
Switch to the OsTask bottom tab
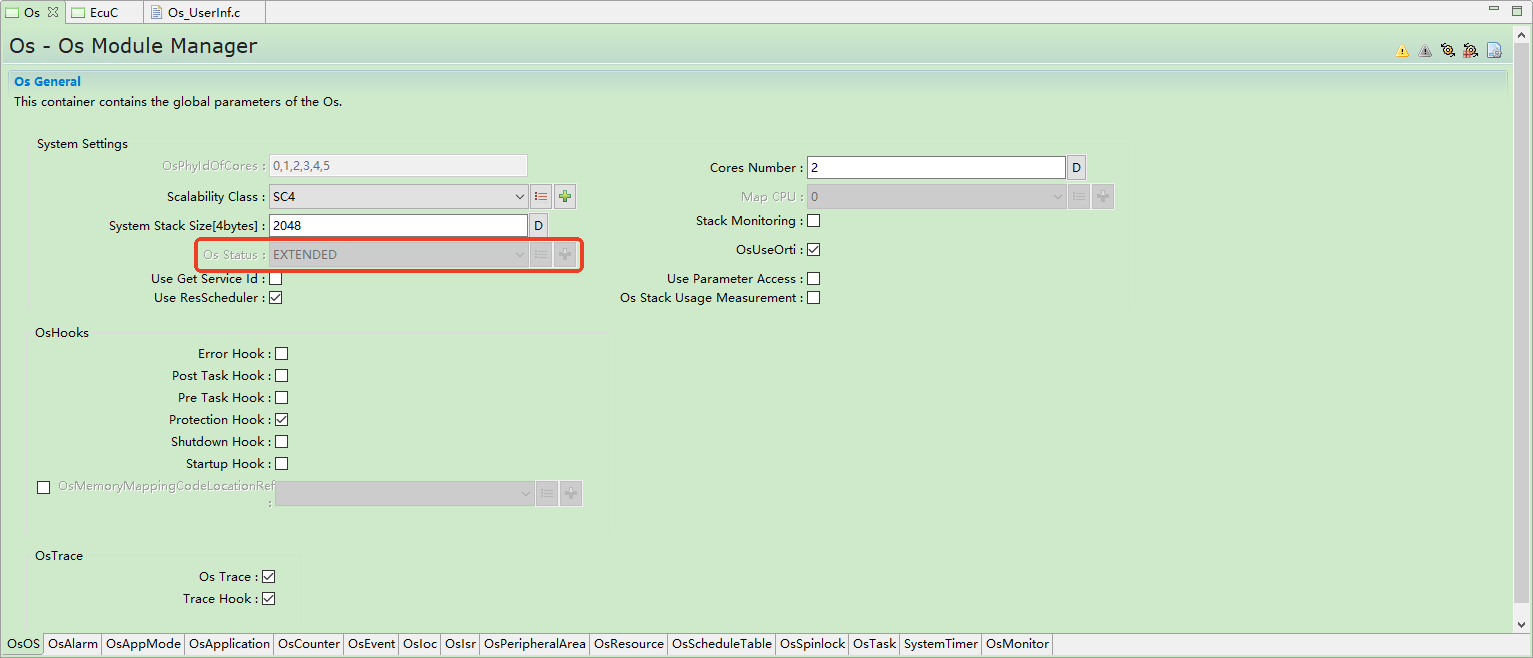tap(874, 644)
